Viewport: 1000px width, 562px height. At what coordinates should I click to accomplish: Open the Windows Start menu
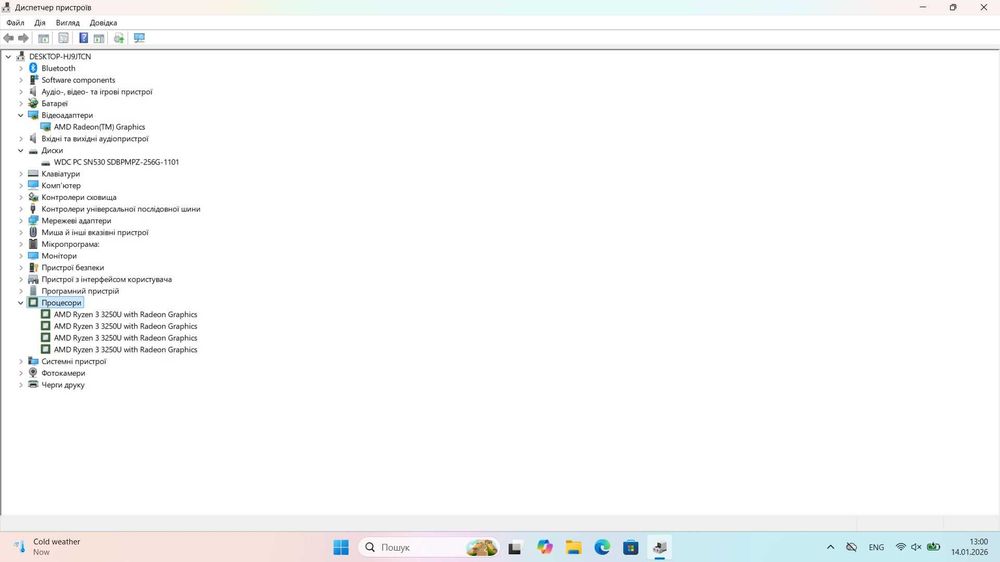(341, 547)
